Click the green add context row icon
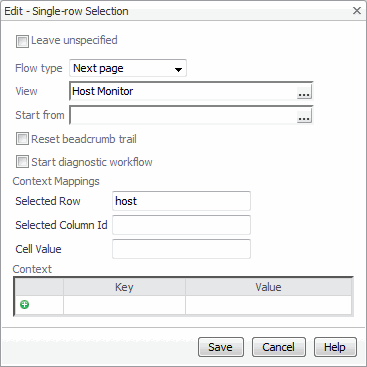 24,304
